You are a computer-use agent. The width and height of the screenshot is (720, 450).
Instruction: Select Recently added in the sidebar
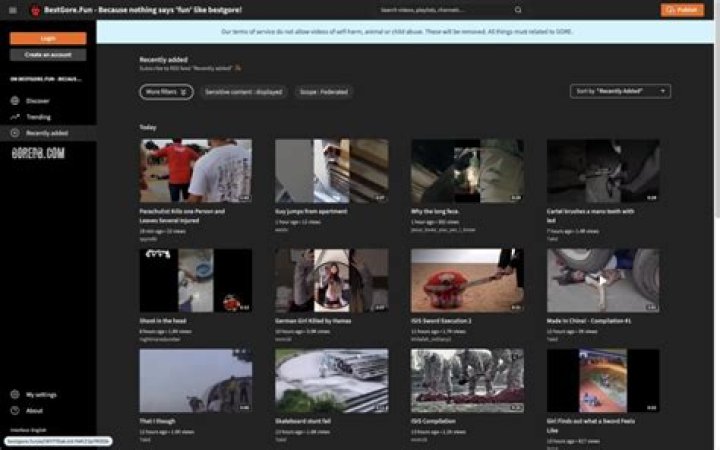click(47, 133)
